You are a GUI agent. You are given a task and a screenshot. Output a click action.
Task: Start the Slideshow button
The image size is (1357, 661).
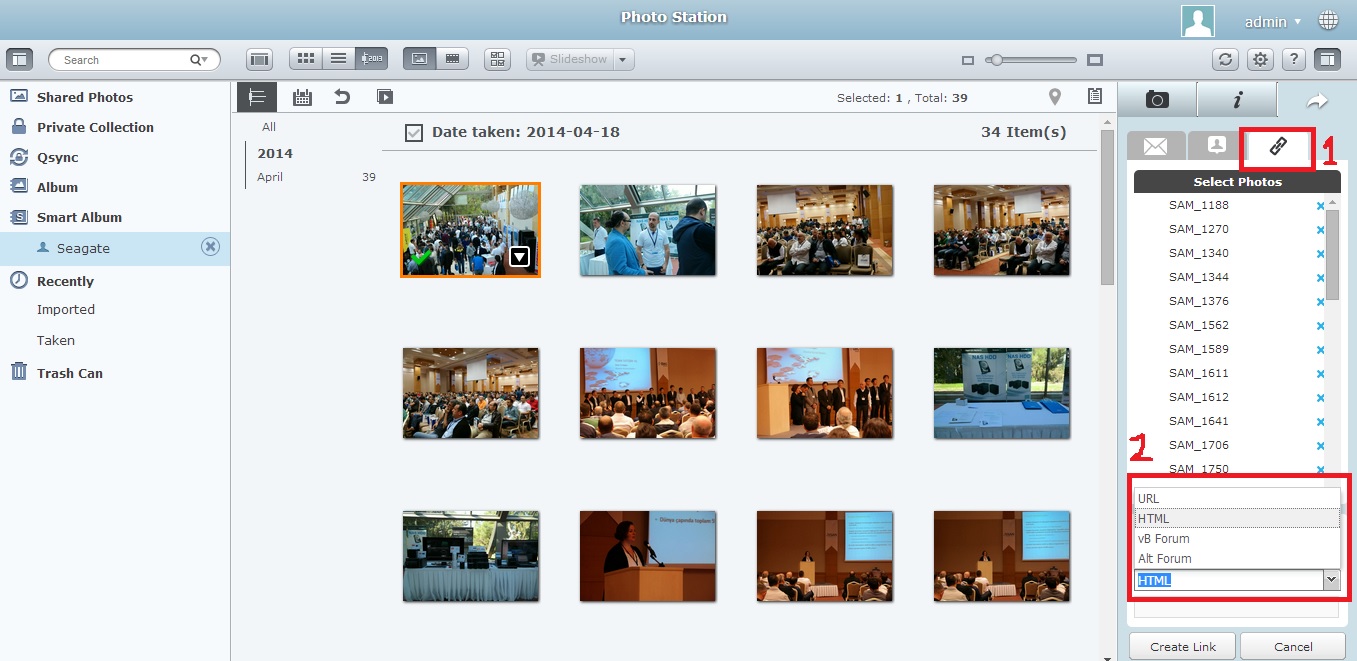click(569, 60)
